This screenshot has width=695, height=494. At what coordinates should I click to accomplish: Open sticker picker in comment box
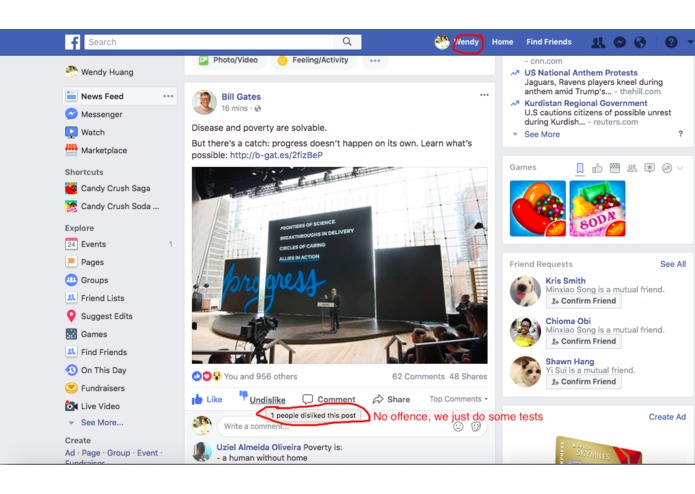[x=476, y=427]
